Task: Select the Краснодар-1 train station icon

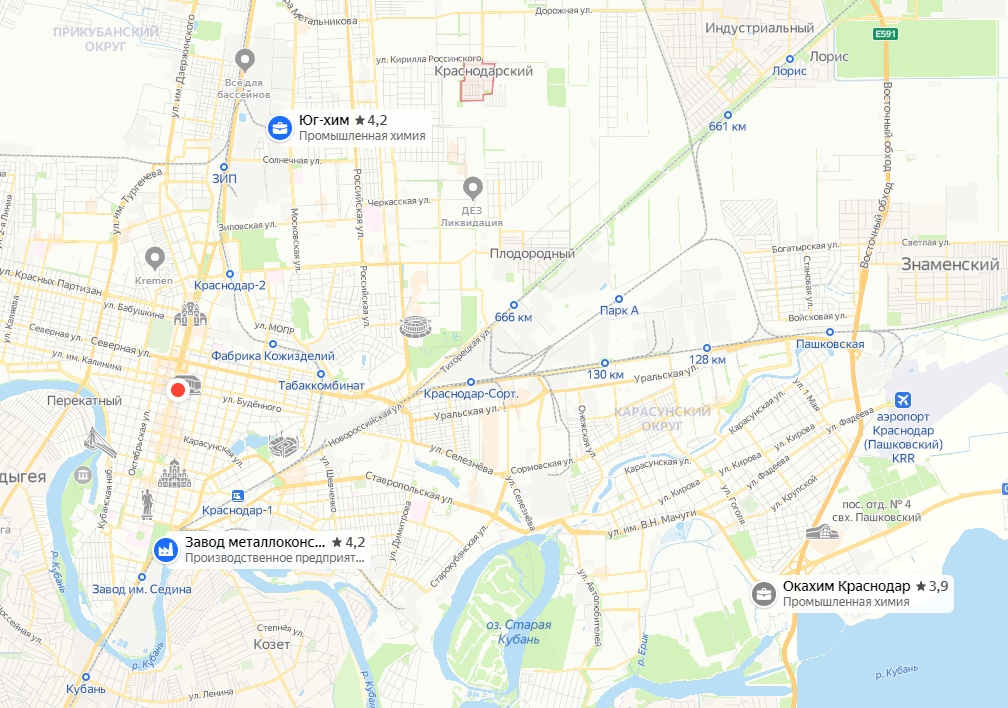Action: coord(238,496)
